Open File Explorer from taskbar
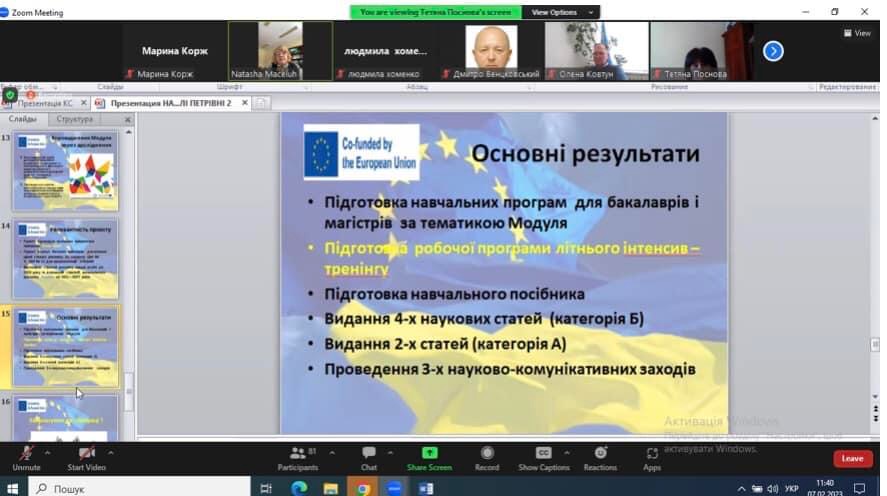Image resolution: width=887 pixels, height=496 pixels. click(x=330, y=488)
